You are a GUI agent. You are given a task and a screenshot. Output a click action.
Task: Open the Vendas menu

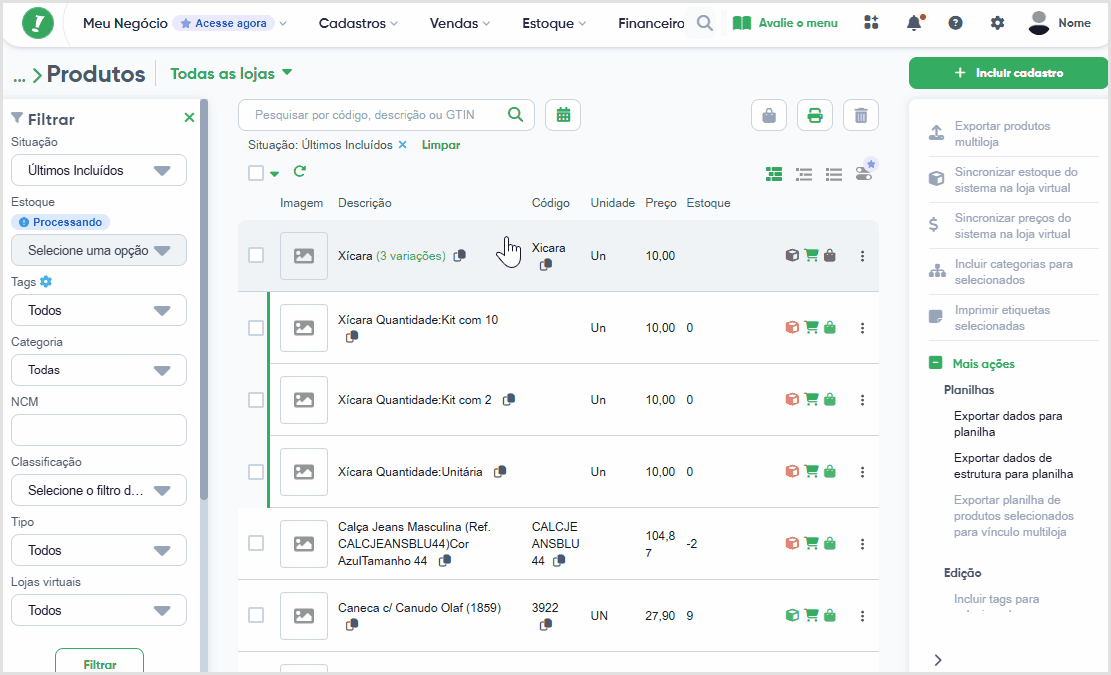(460, 23)
